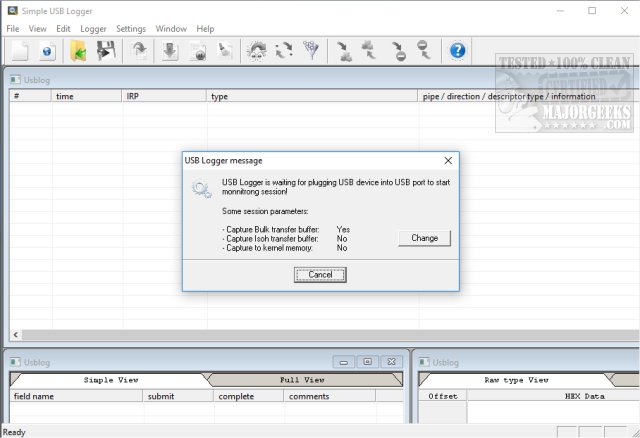The image size is (640, 438).
Task: Click the circular refresh arrows icon
Action: (x=284, y=51)
